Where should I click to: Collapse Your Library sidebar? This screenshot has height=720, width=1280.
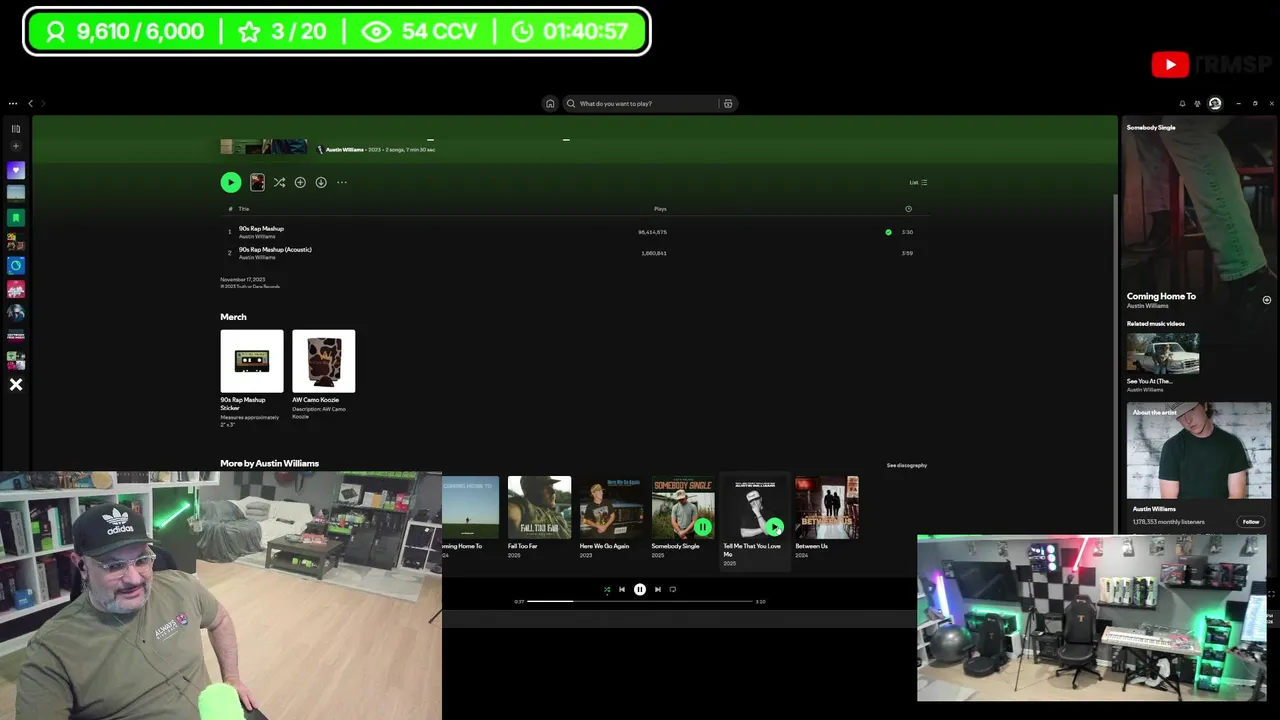click(x=16, y=128)
